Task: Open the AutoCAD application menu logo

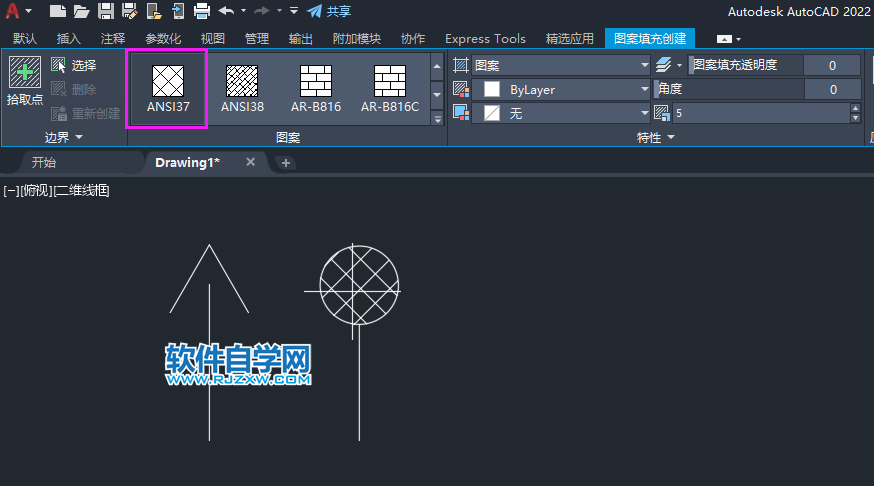Action: [x=12, y=11]
